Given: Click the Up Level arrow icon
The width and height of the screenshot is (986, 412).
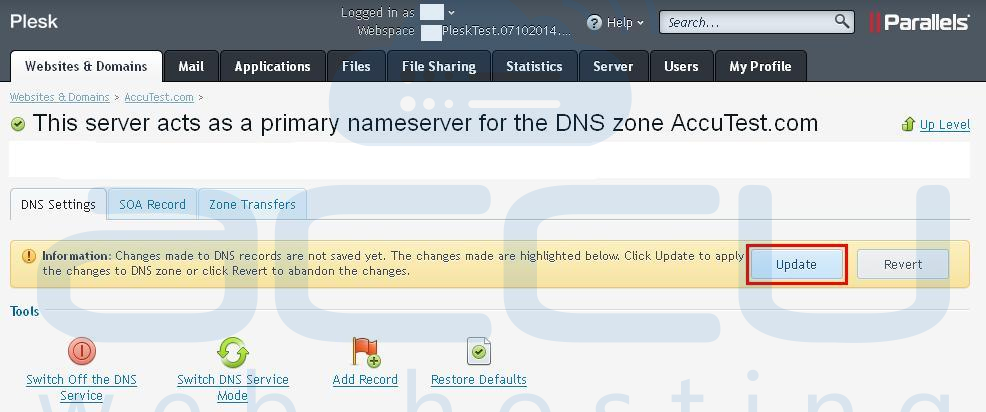Looking at the screenshot, I should [x=908, y=125].
